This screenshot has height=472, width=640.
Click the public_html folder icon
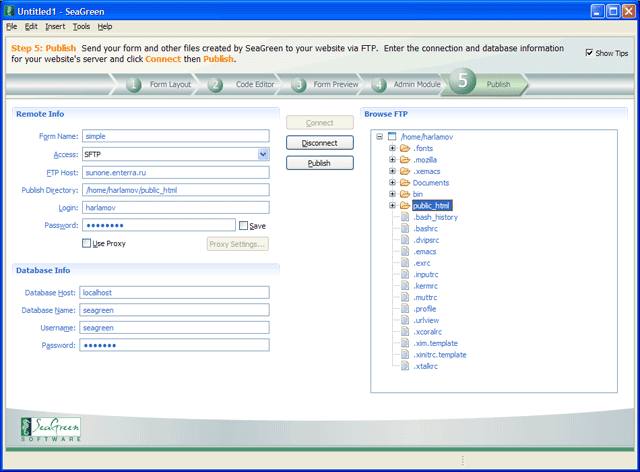click(405, 205)
